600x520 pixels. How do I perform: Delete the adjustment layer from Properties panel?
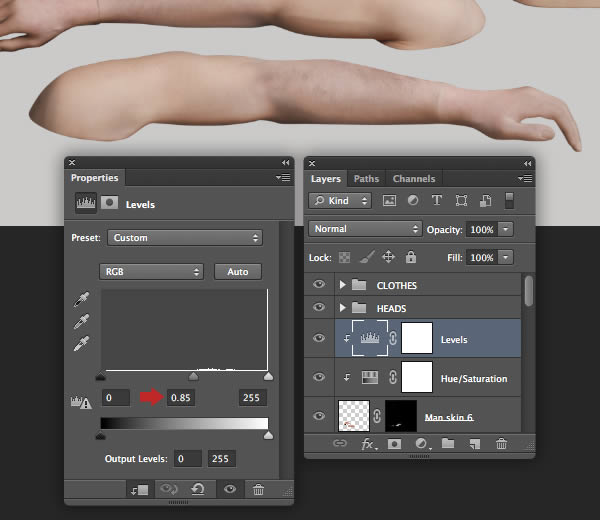[x=258, y=489]
